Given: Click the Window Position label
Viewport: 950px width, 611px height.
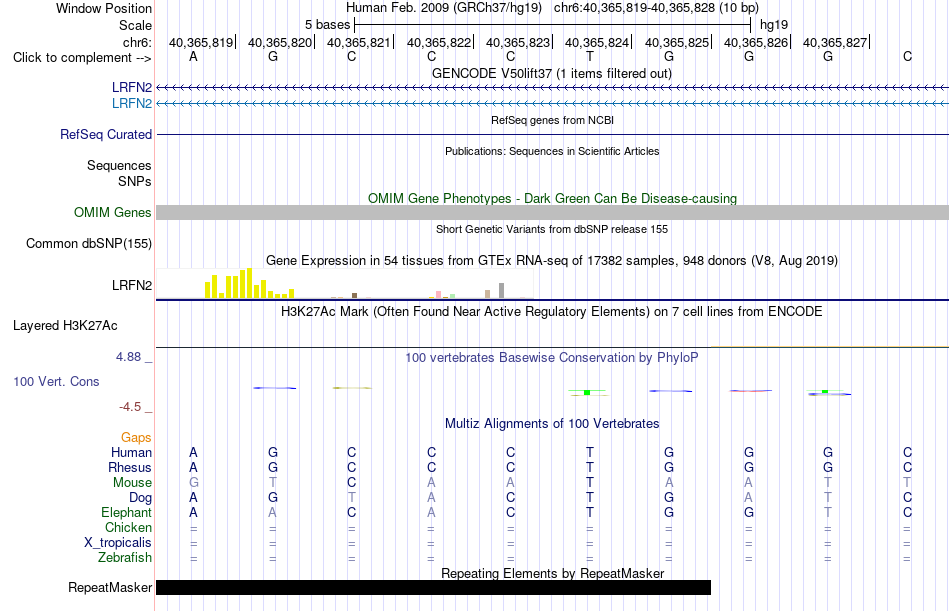Looking at the screenshot, I should click(x=104, y=8).
